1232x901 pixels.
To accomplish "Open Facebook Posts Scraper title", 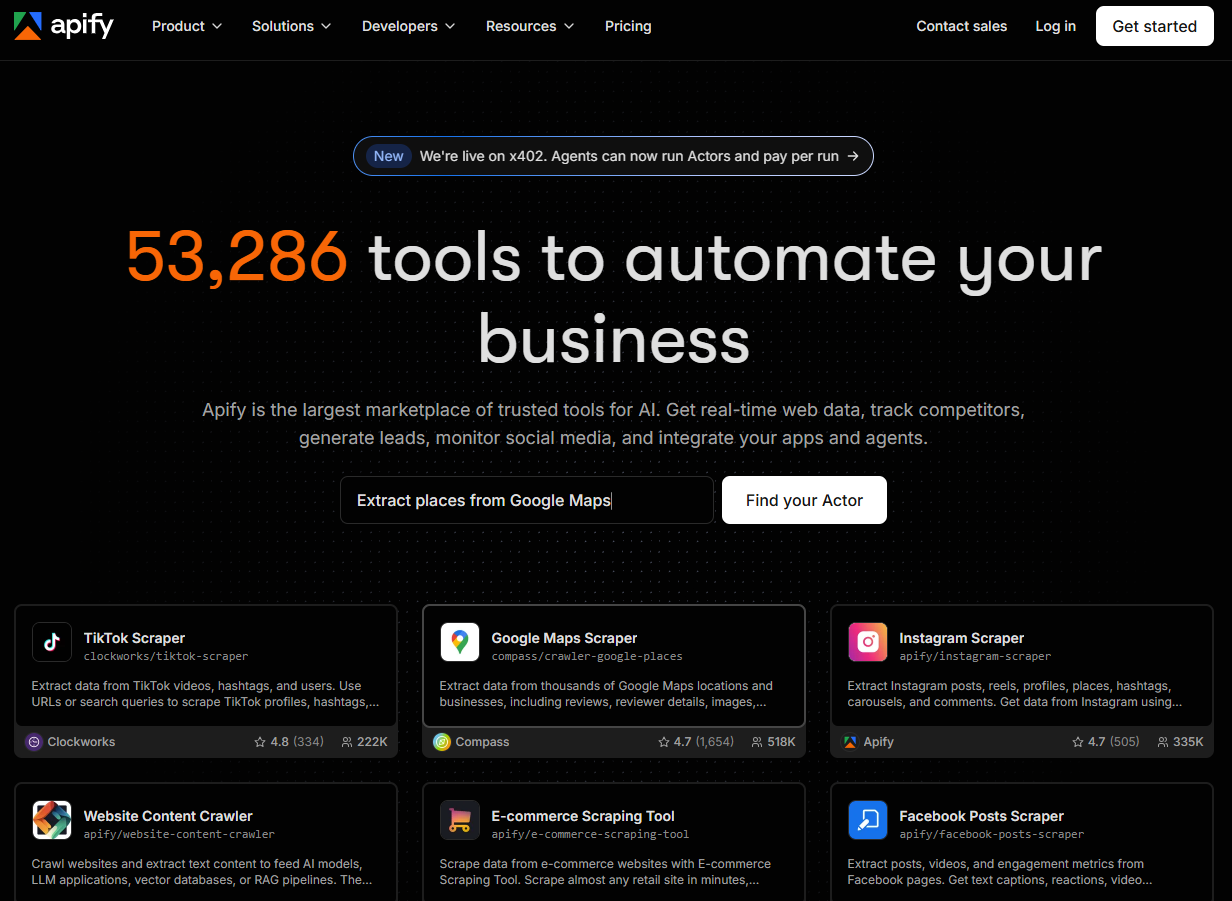I will coord(981,816).
